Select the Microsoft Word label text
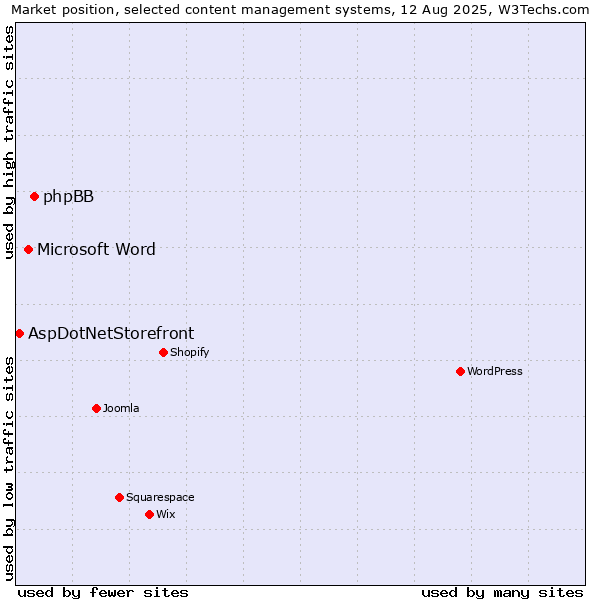 pyautogui.click(x=96, y=249)
